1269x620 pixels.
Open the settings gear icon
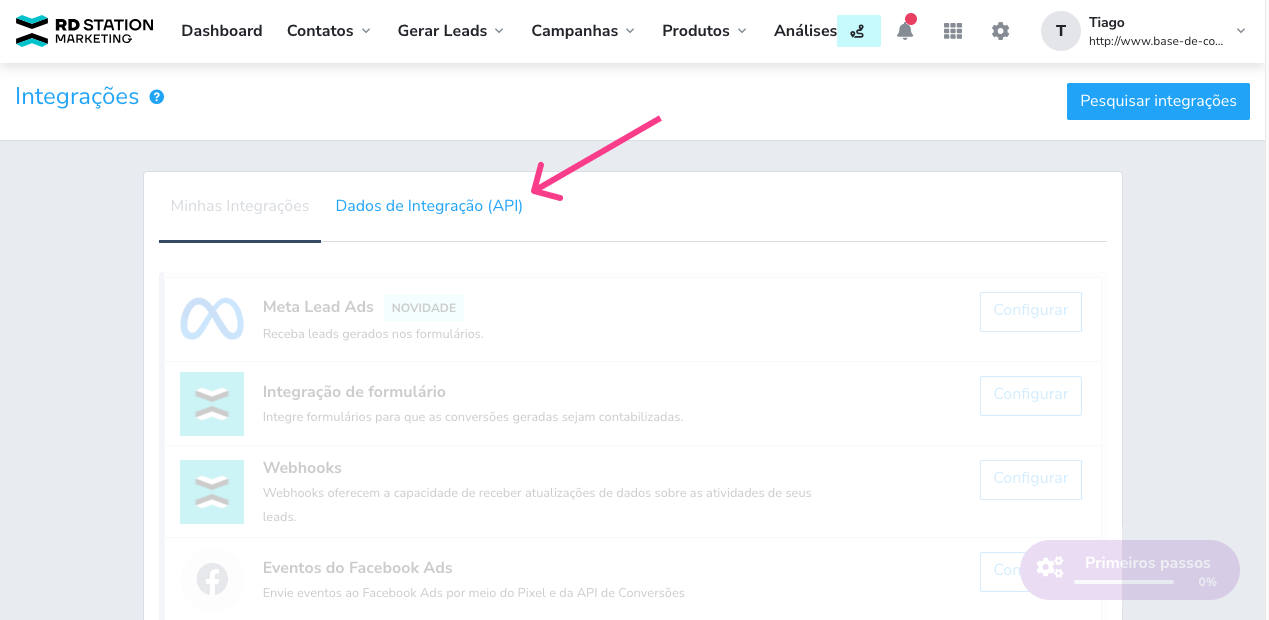[x=1000, y=31]
